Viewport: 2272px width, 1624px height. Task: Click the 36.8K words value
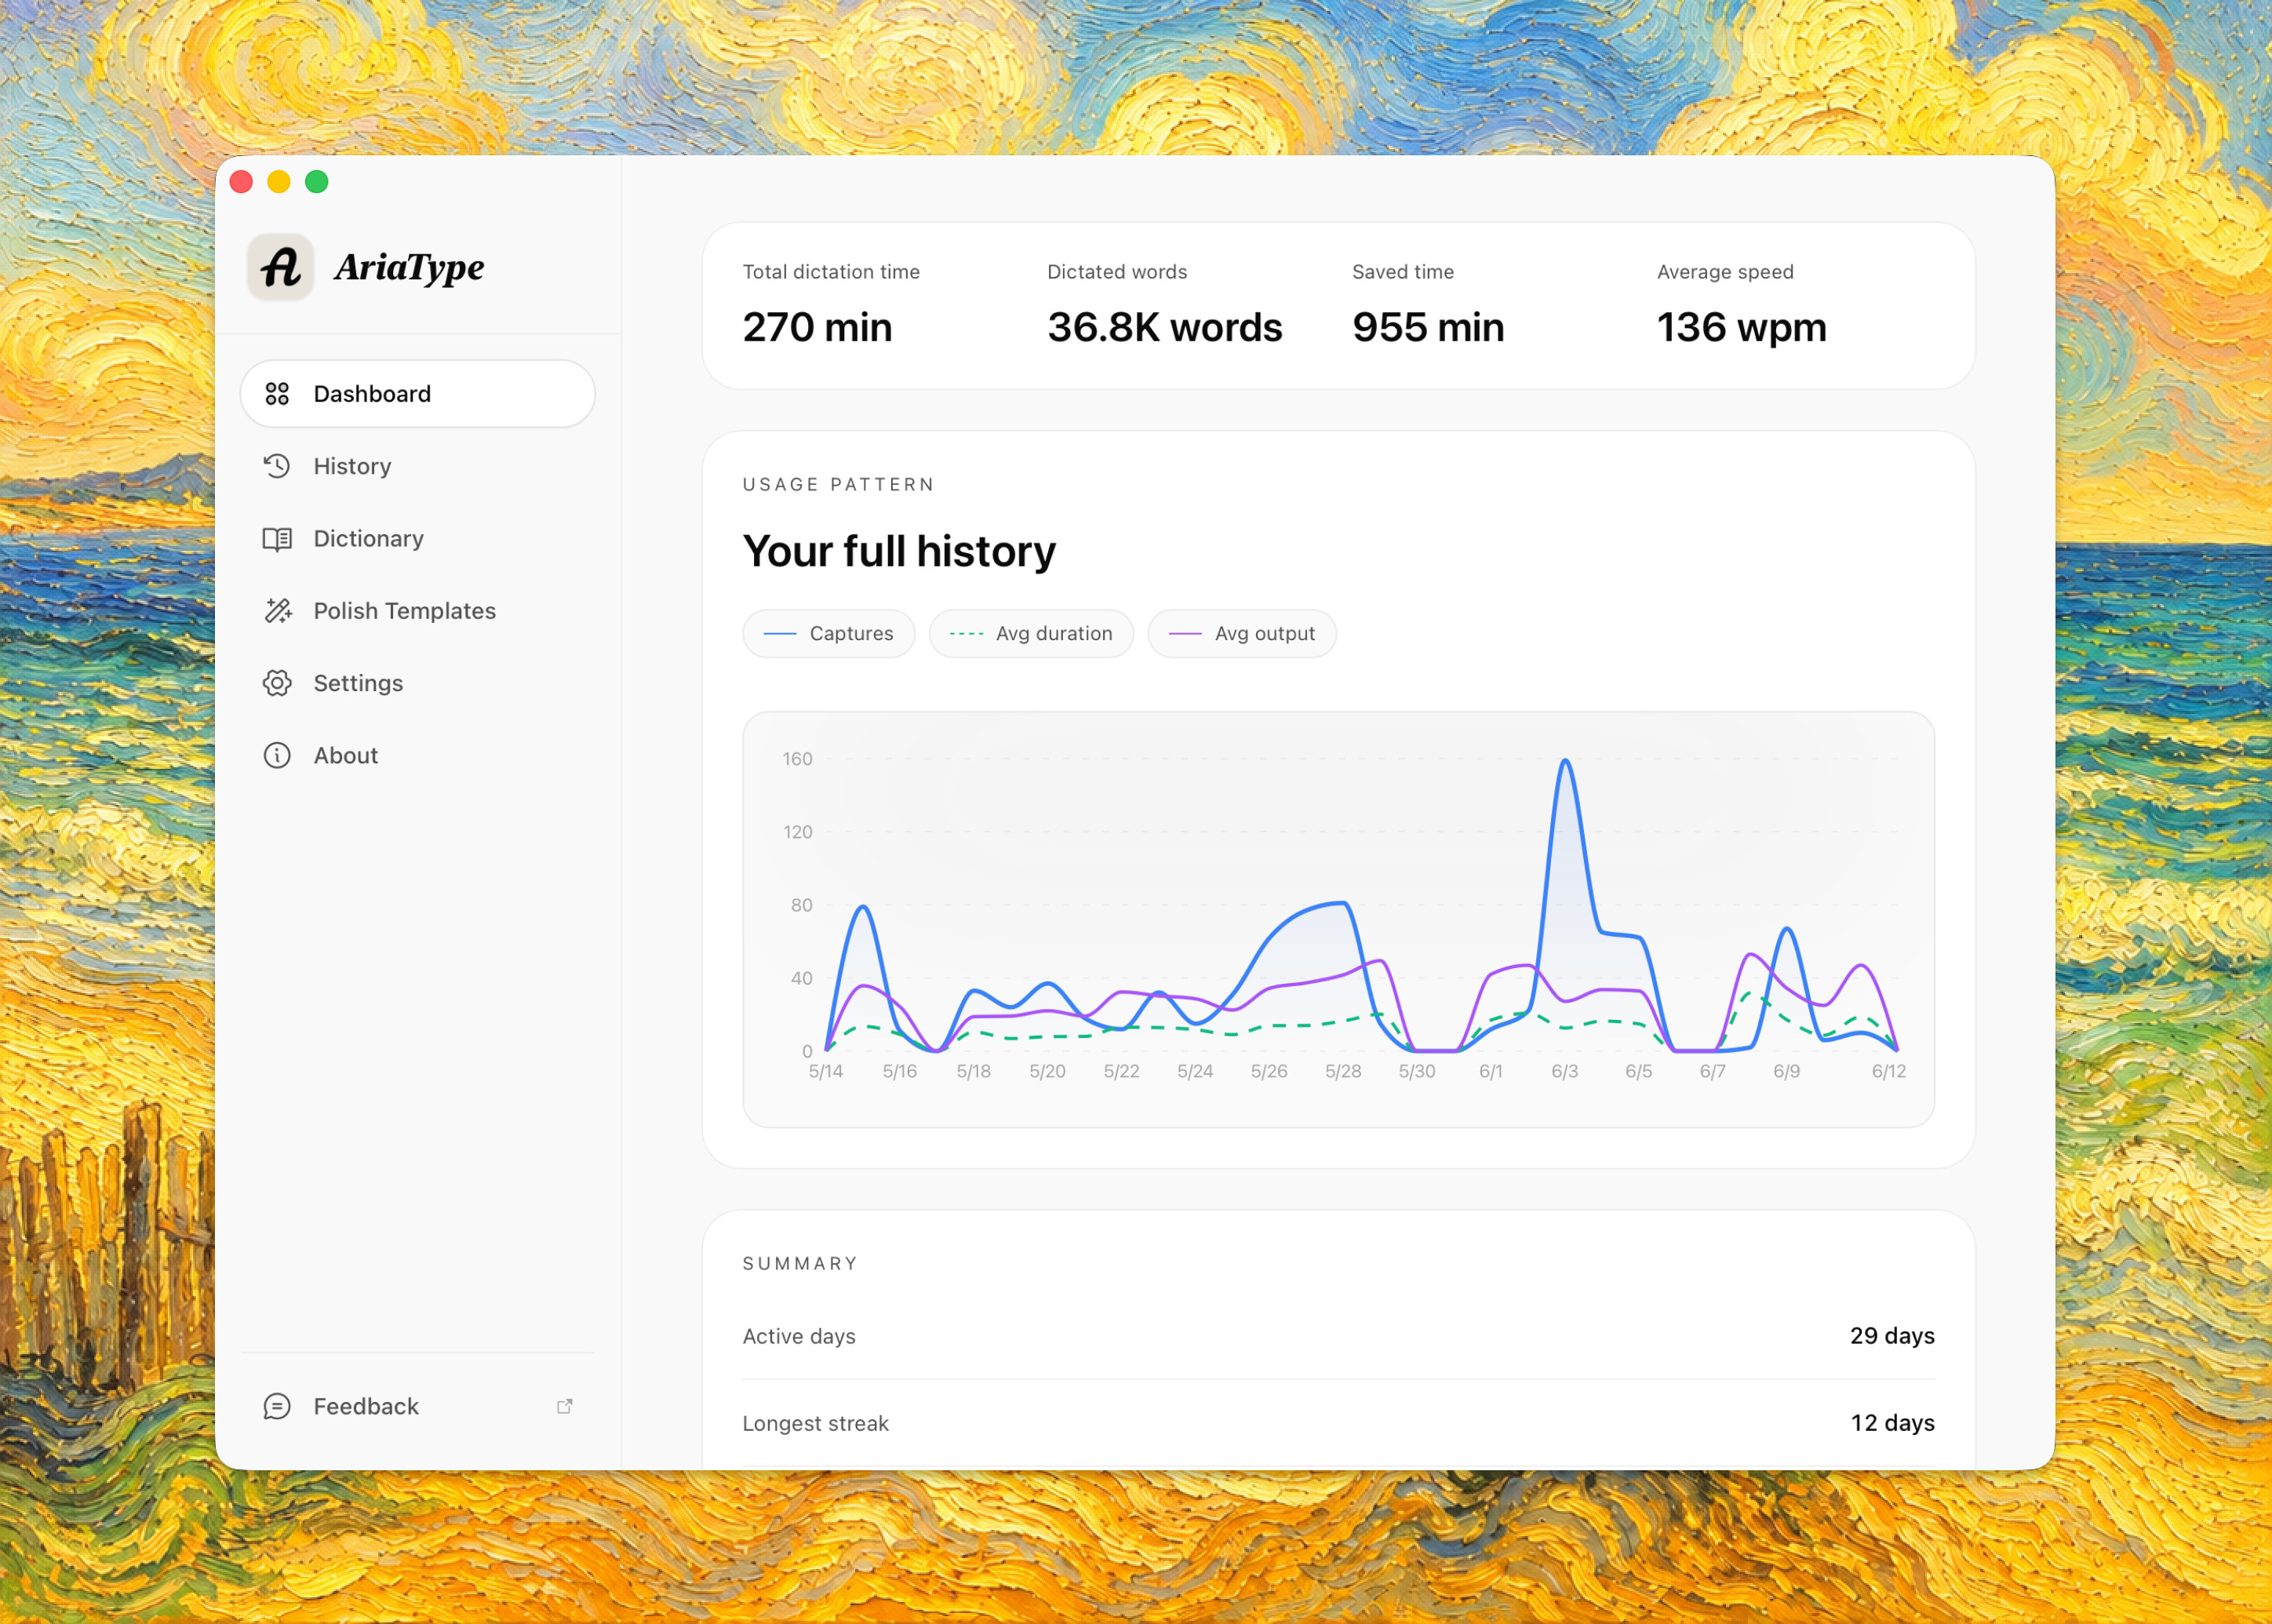1165,328
